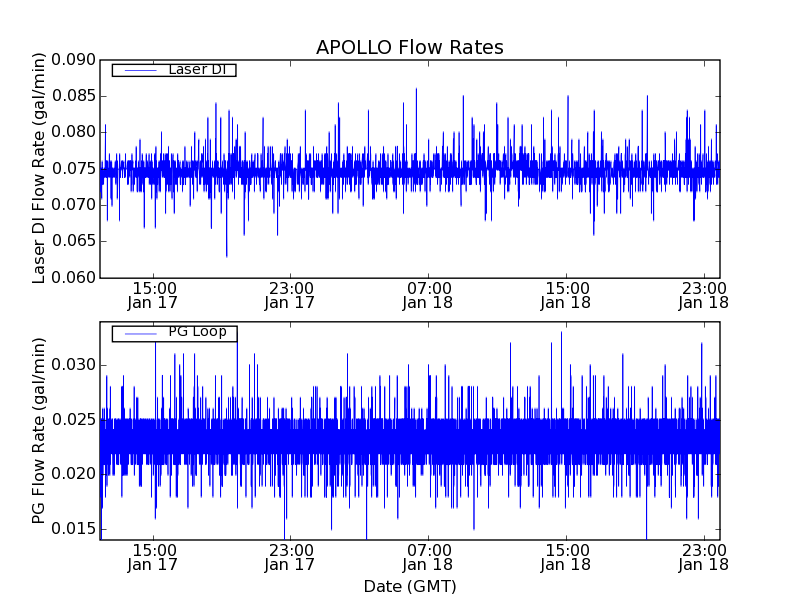Screen dimensions: 800x600
Task: Click top plot's "23:00 Jan 17" tick label
Action: pyautogui.click(x=290, y=294)
